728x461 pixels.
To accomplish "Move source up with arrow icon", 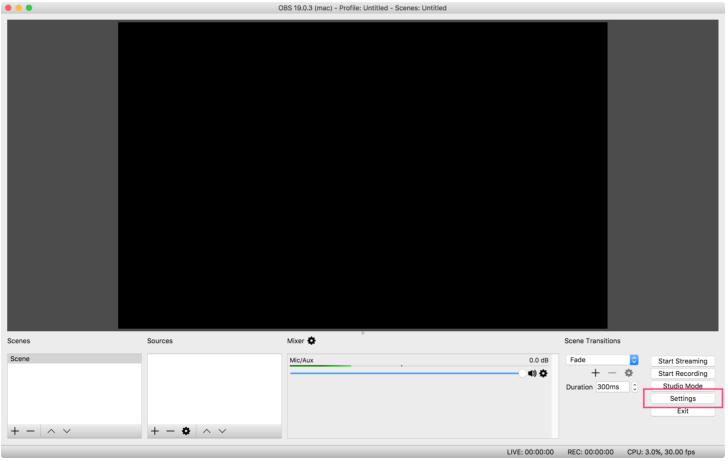I will [207, 431].
